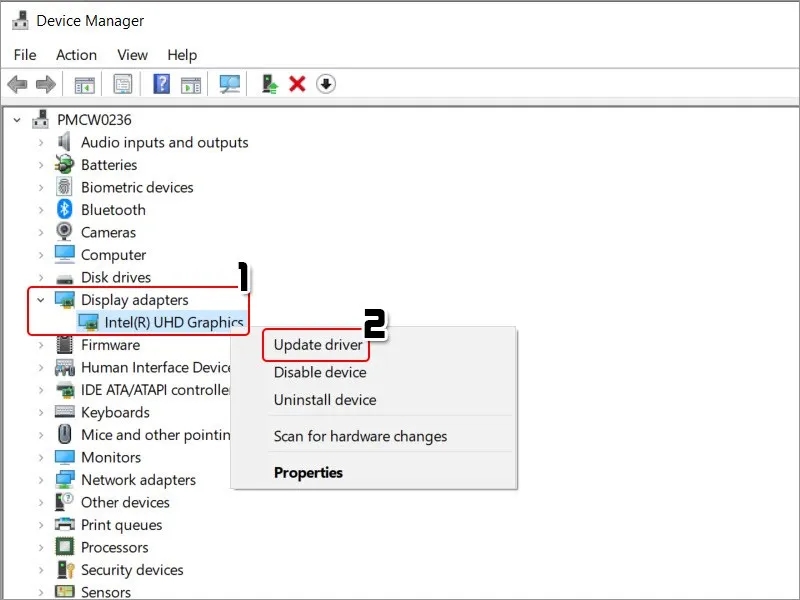Viewport: 800px width, 600px height.
Task: Click the Properties toolbar icon
Action: (123, 85)
